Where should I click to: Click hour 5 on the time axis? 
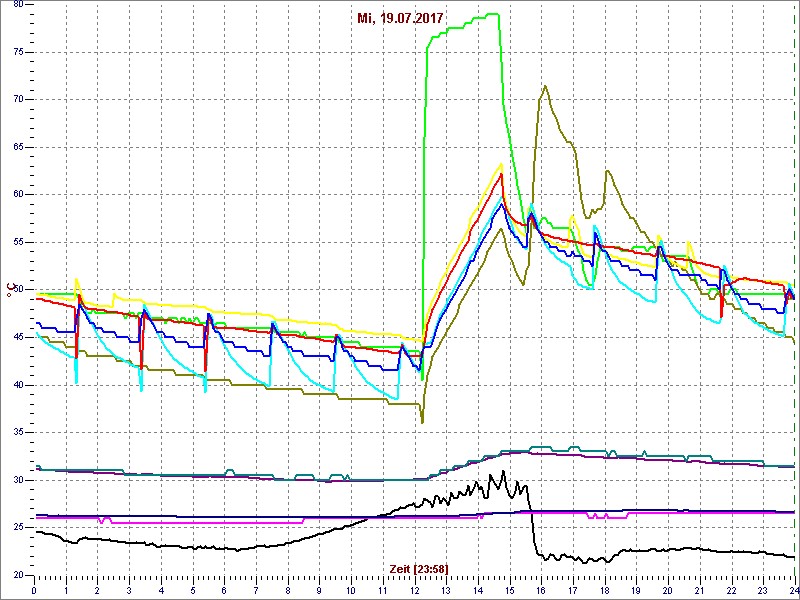click(192, 590)
